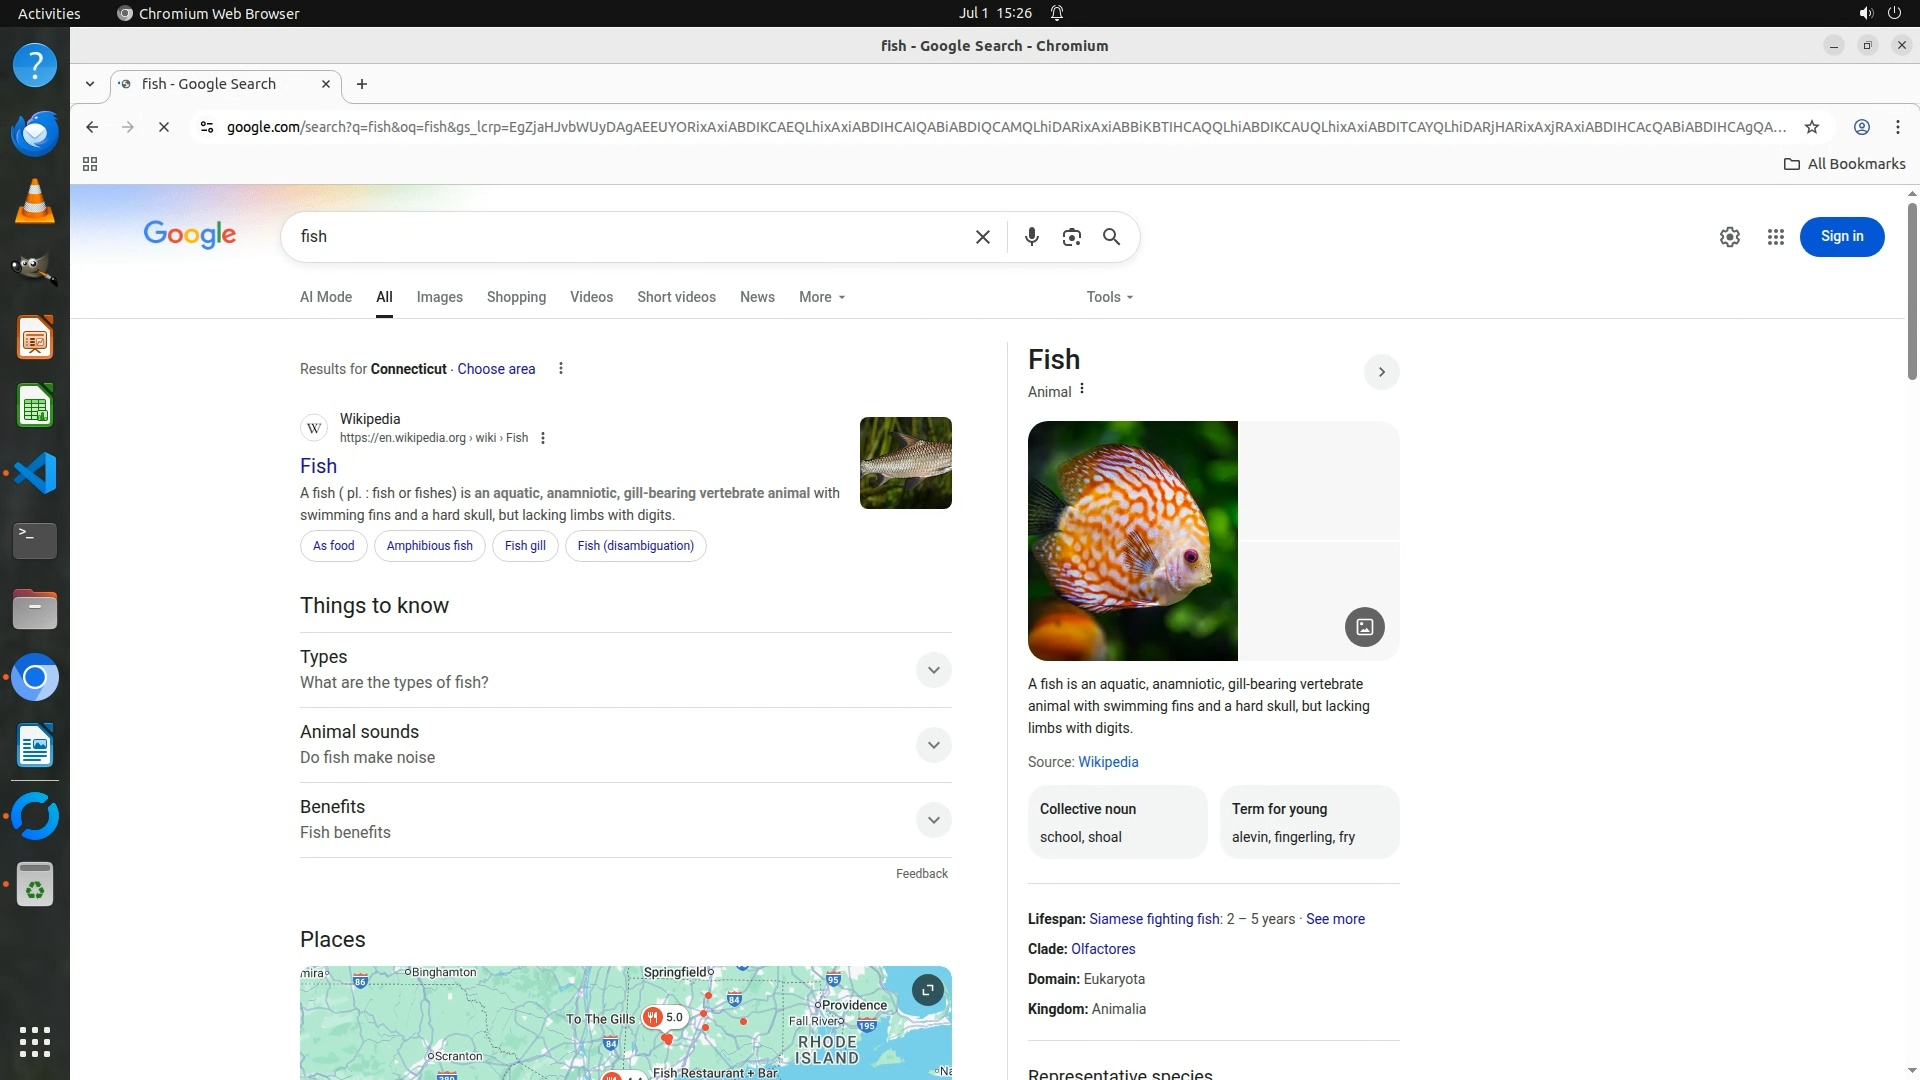Screen dimensions: 1920x1080
Task: Open the Choose area link
Action: [496, 369]
